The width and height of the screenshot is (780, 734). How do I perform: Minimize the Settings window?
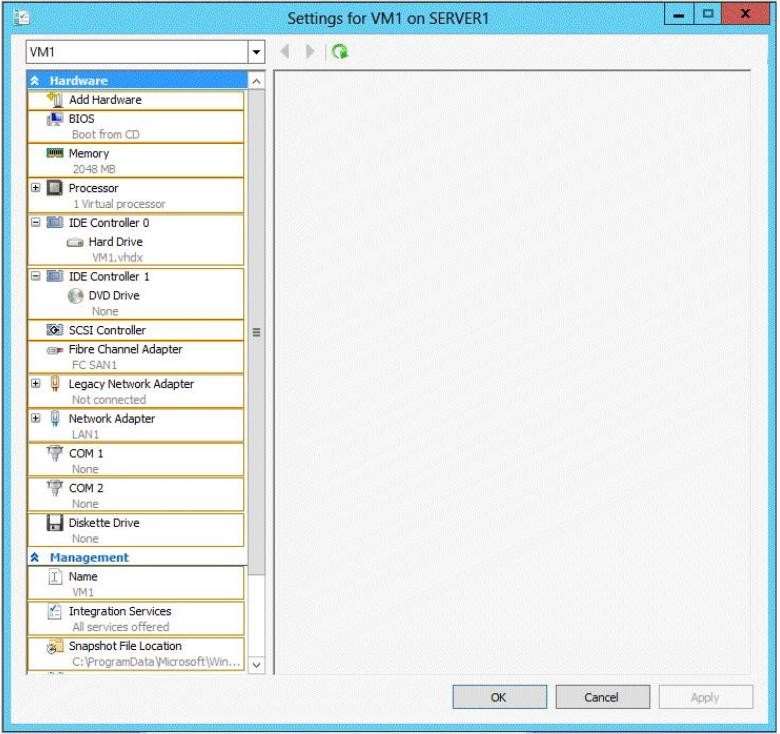[679, 15]
